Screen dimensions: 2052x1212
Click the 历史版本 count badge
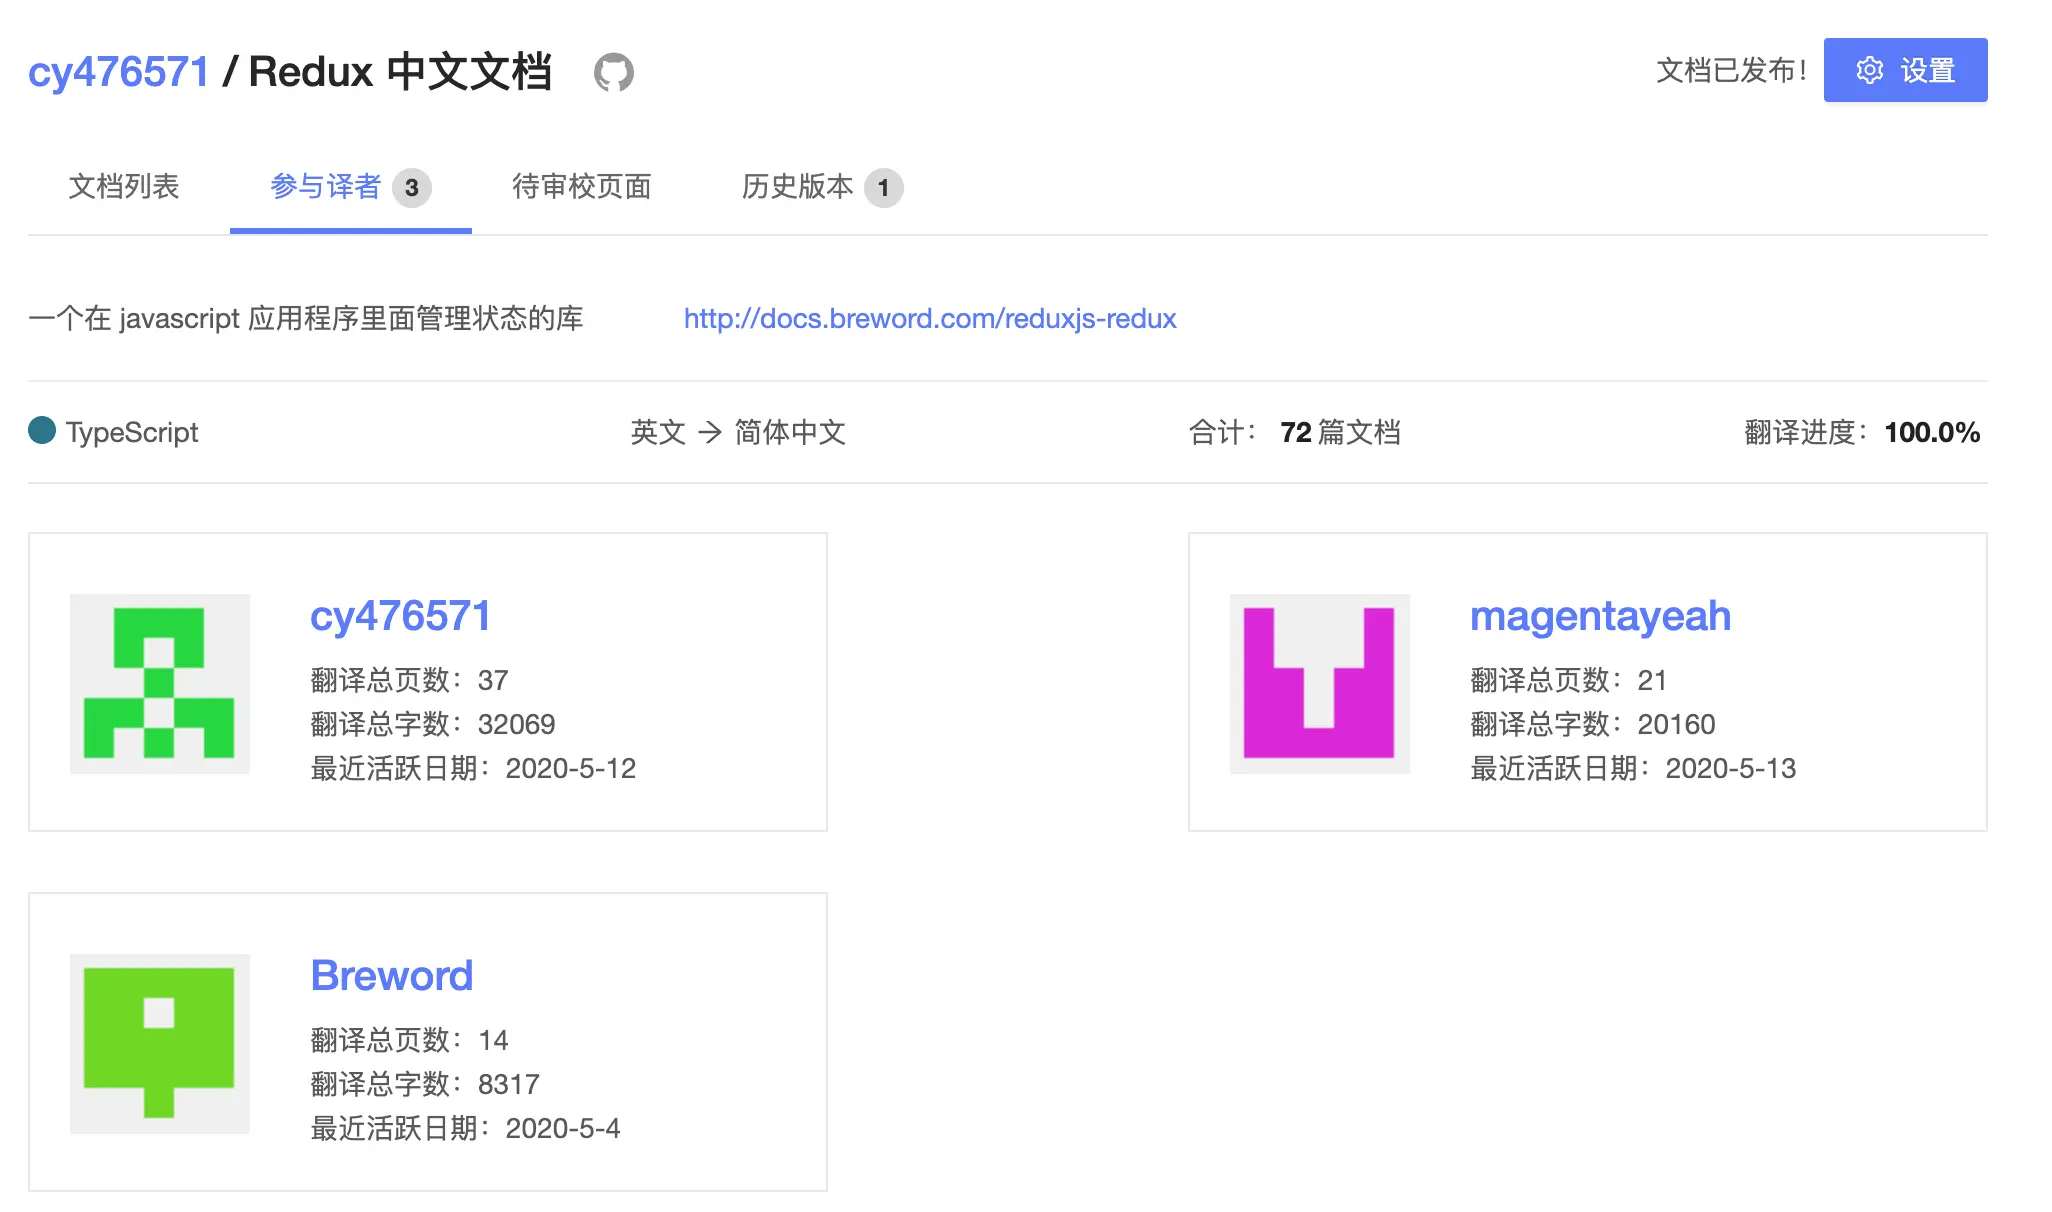point(883,188)
